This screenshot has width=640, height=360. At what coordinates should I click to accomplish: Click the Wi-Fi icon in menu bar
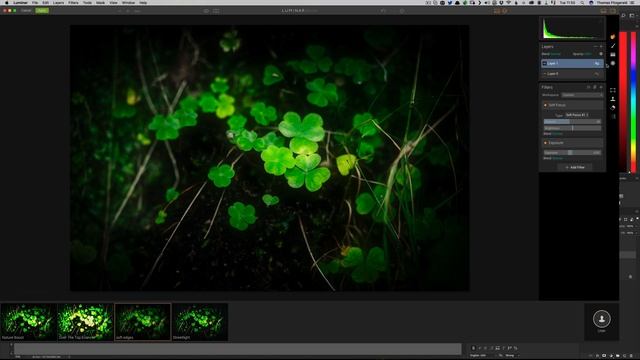pos(508,2)
